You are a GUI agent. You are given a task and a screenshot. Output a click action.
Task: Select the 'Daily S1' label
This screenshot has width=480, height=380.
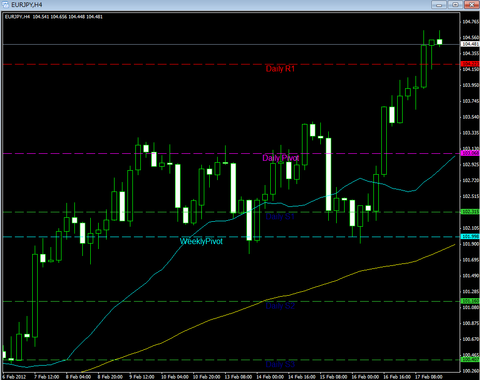pos(280,217)
